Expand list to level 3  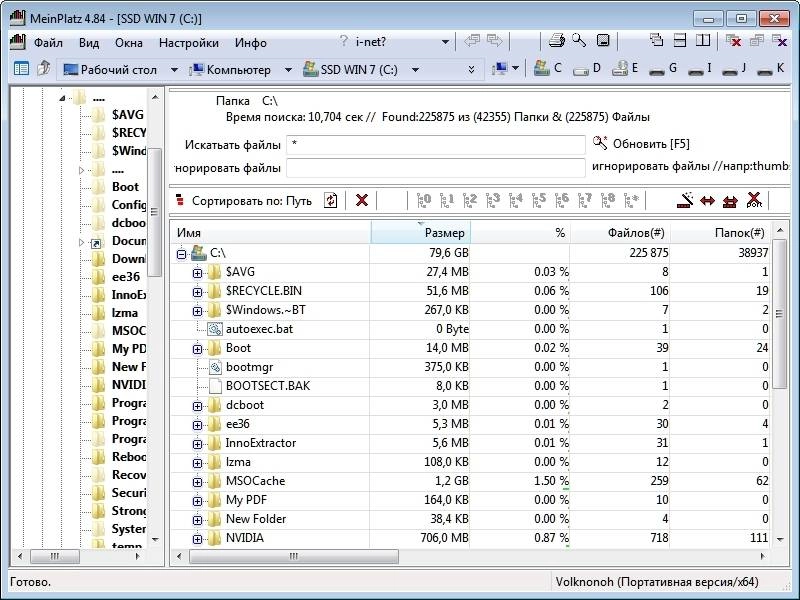click(492, 201)
